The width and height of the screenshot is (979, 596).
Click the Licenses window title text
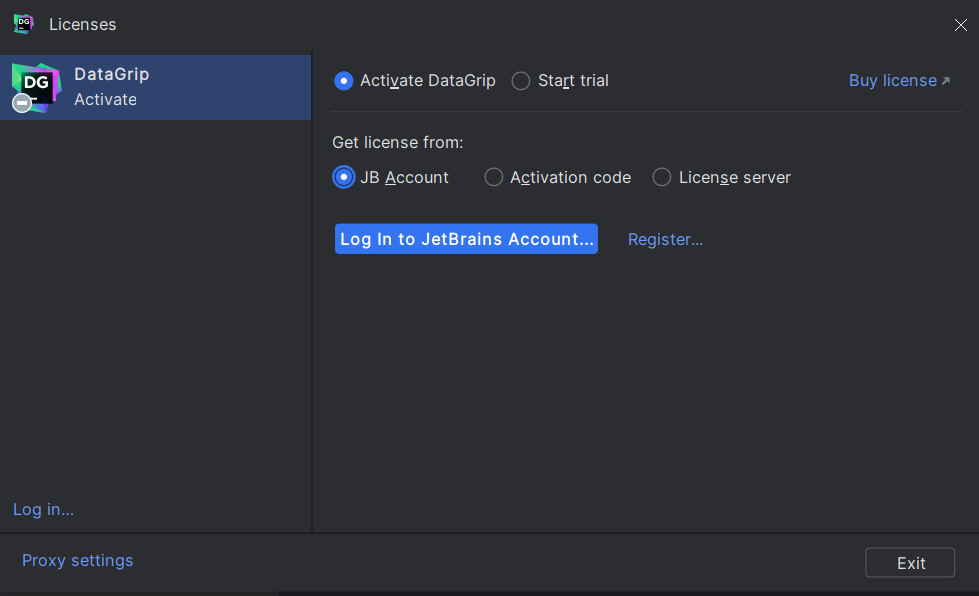[x=82, y=24]
